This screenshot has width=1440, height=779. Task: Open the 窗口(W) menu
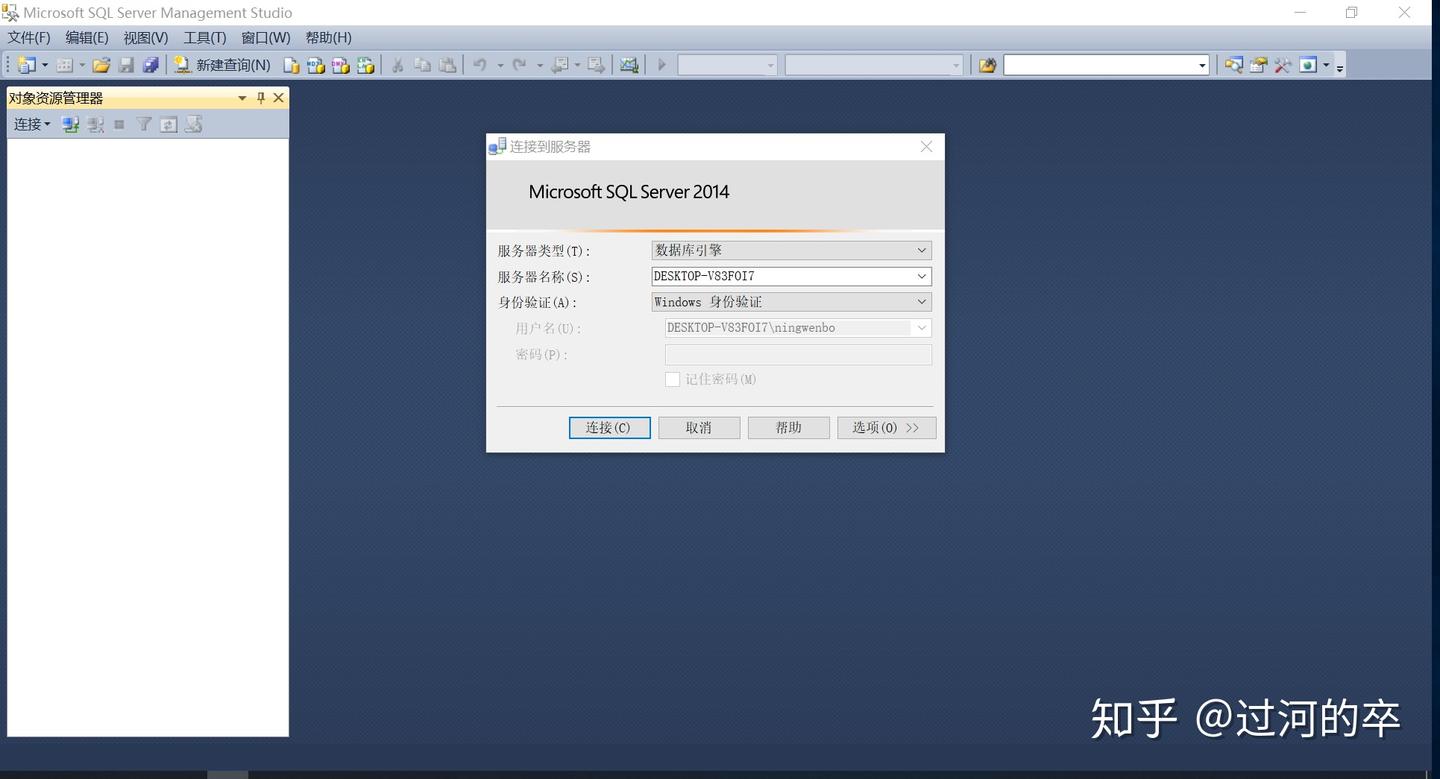click(266, 37)
